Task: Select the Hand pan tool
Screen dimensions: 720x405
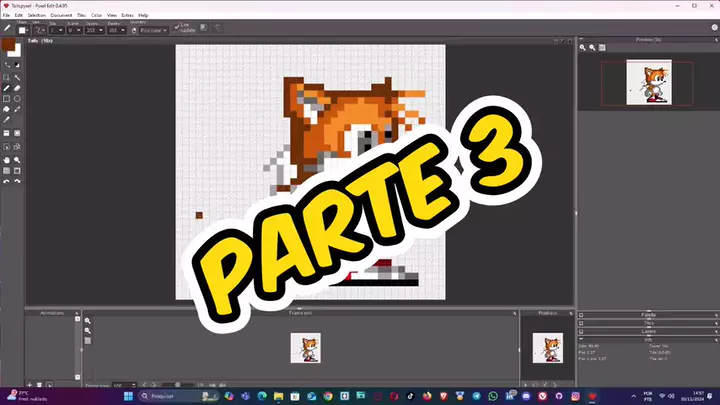Action: point(7,159)
